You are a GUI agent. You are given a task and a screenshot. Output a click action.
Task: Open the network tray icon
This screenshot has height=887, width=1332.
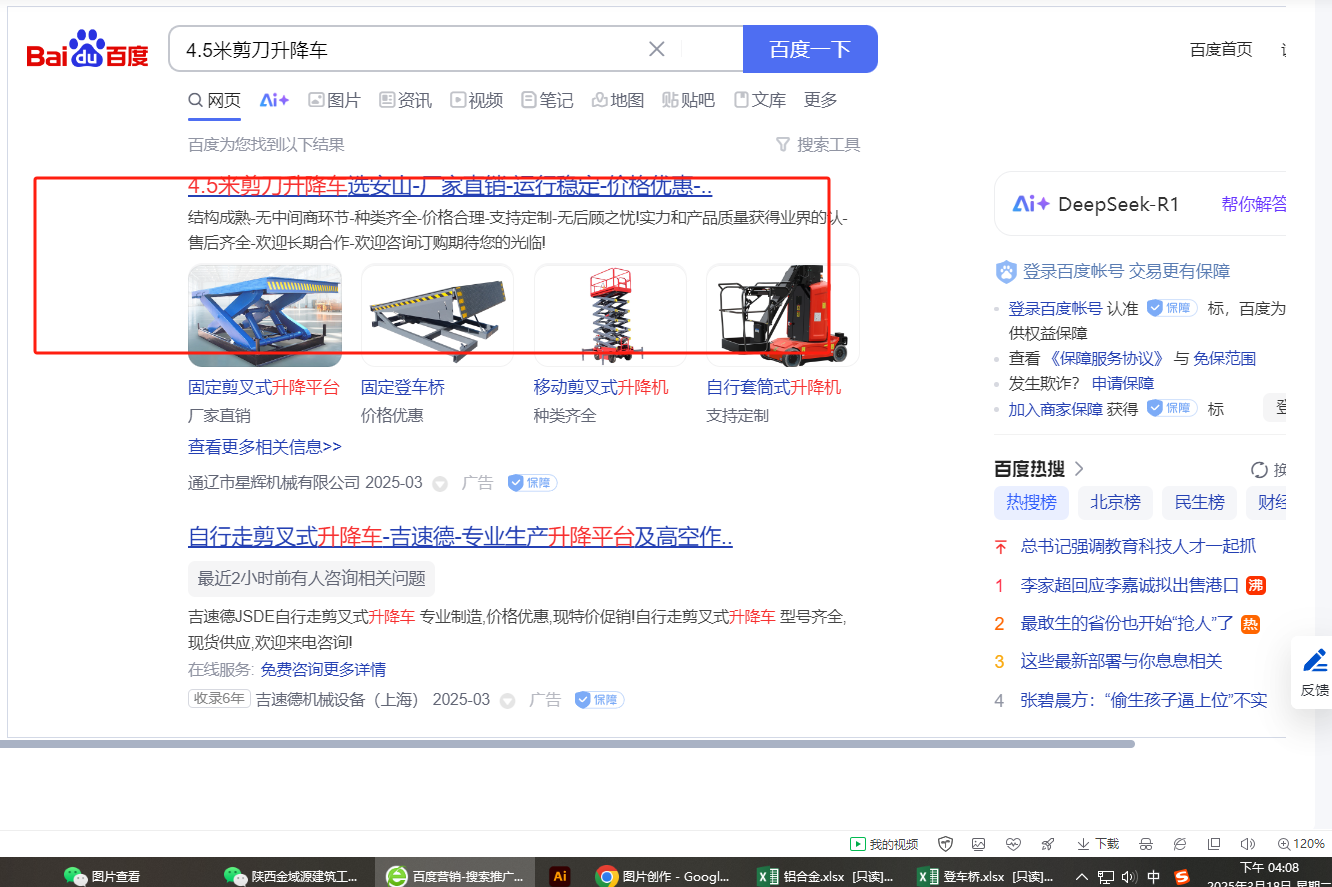pos(1106,877)
